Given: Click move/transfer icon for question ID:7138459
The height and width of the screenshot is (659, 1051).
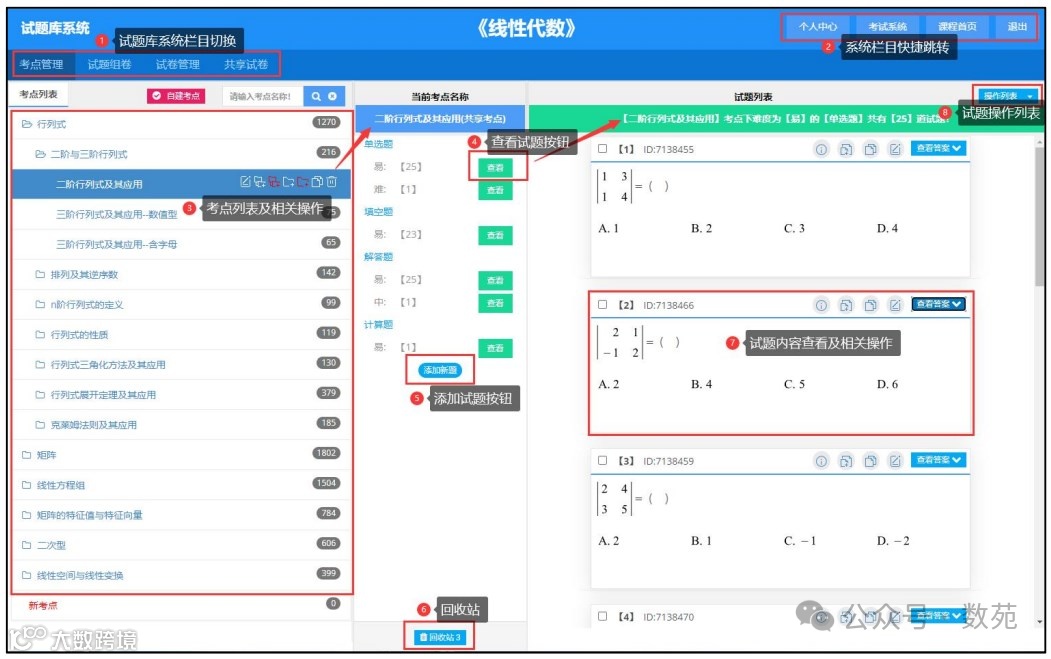Looking at the screenshot, I should [x=846, y=461].
